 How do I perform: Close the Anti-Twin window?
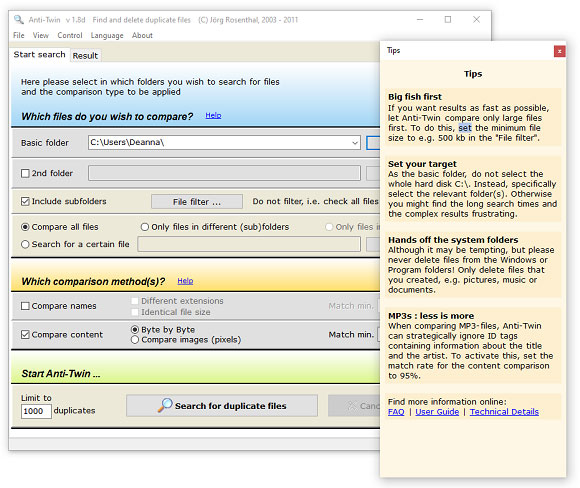point(476,20)
